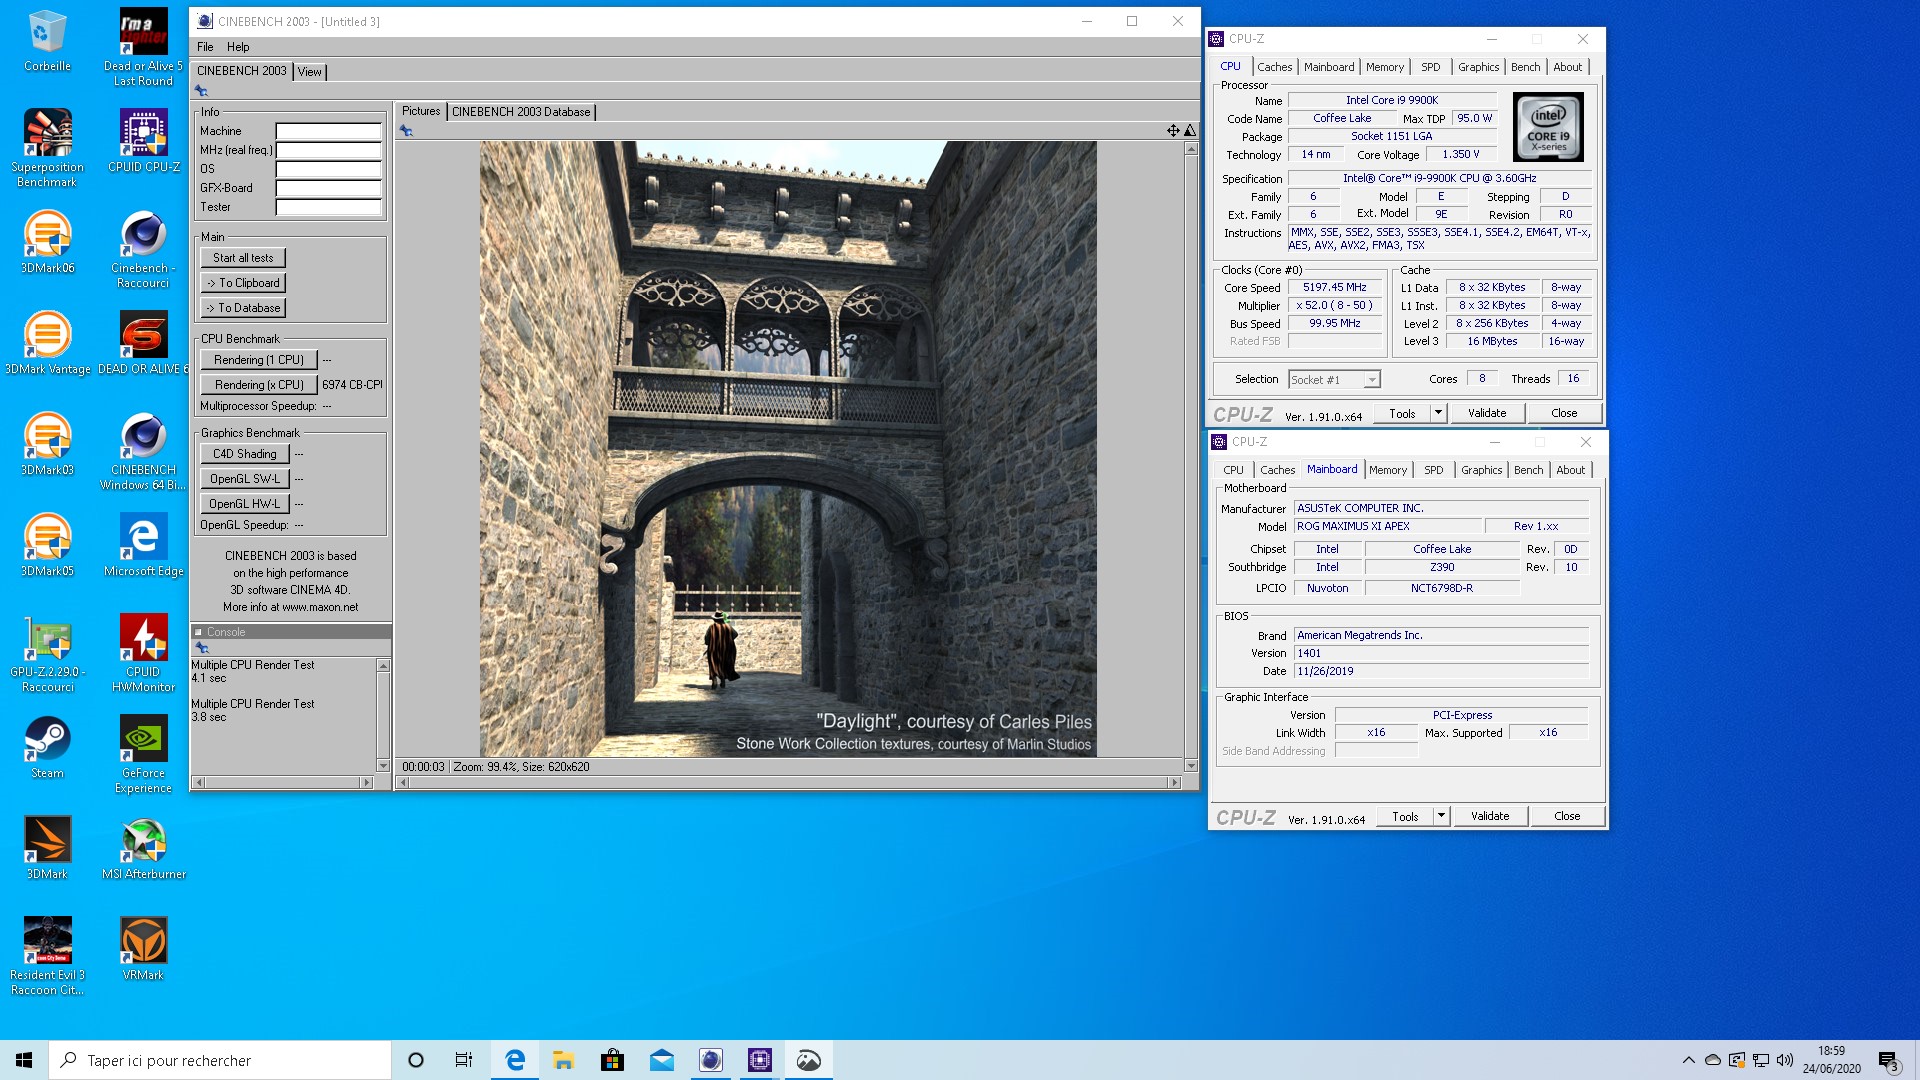Click the pin icon in Console panel
The height and width of the screenshot is (1080, 1920).
tap(202, 648)
